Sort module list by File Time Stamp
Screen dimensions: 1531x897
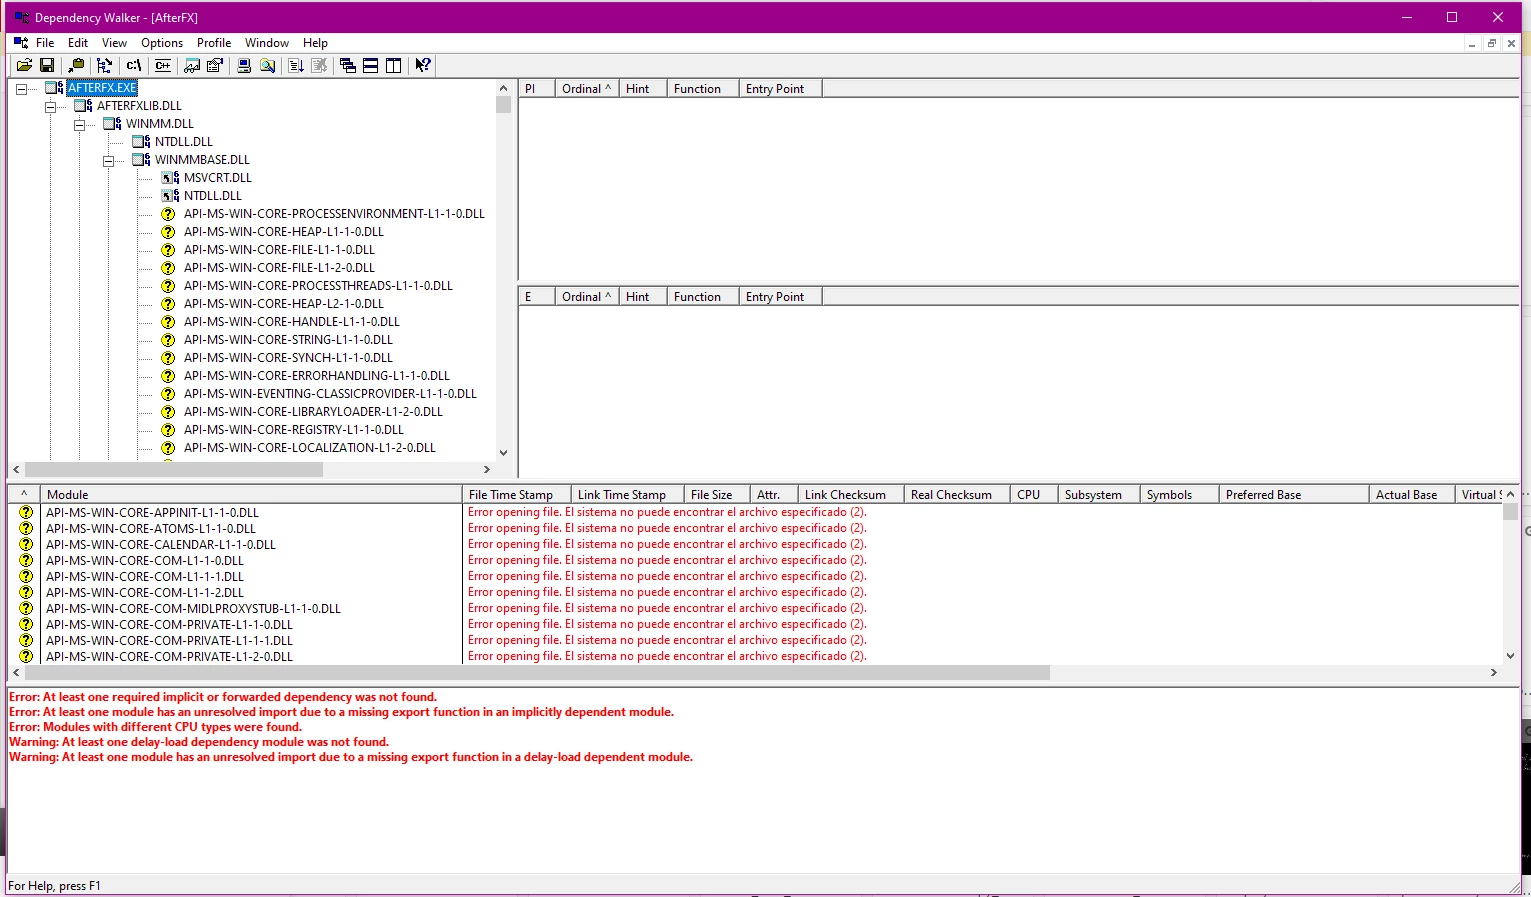coord(517,495)
